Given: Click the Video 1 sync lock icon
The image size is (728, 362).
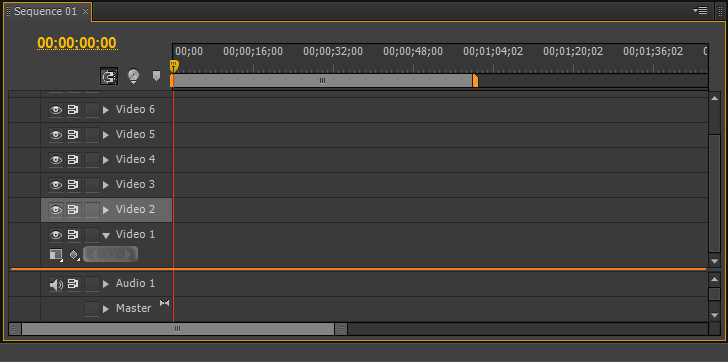Looking at the screenshot, I should click(73, 235).
